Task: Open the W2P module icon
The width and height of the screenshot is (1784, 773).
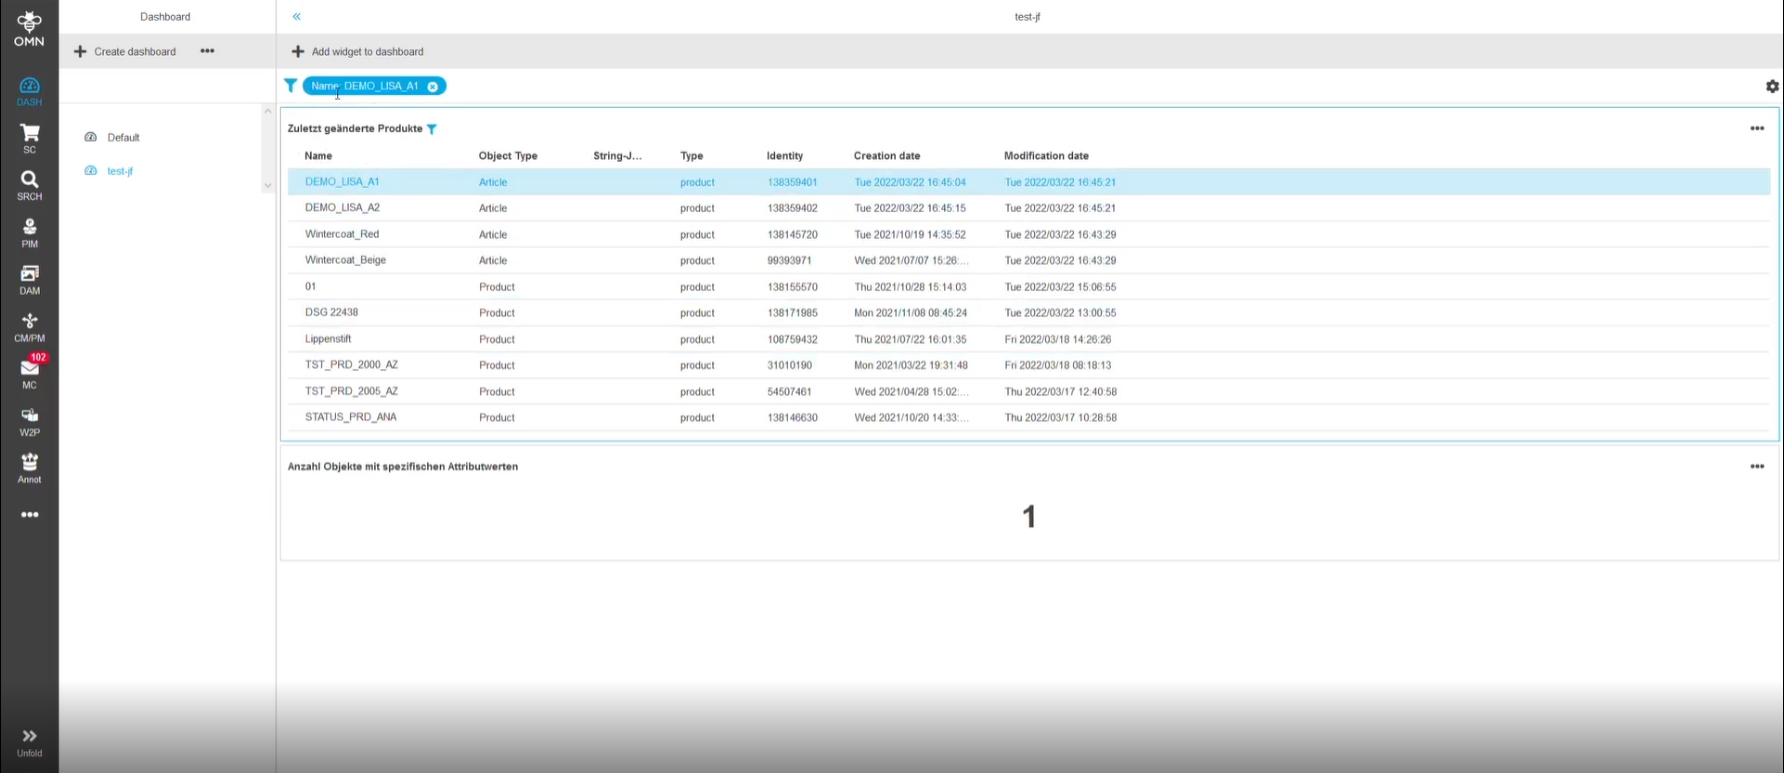Action: click(29, 421)
